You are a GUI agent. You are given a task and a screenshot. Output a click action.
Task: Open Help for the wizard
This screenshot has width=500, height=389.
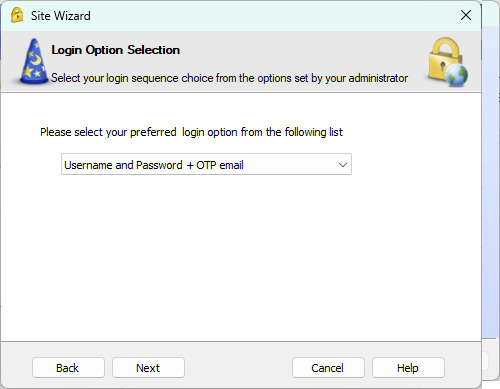408,368
